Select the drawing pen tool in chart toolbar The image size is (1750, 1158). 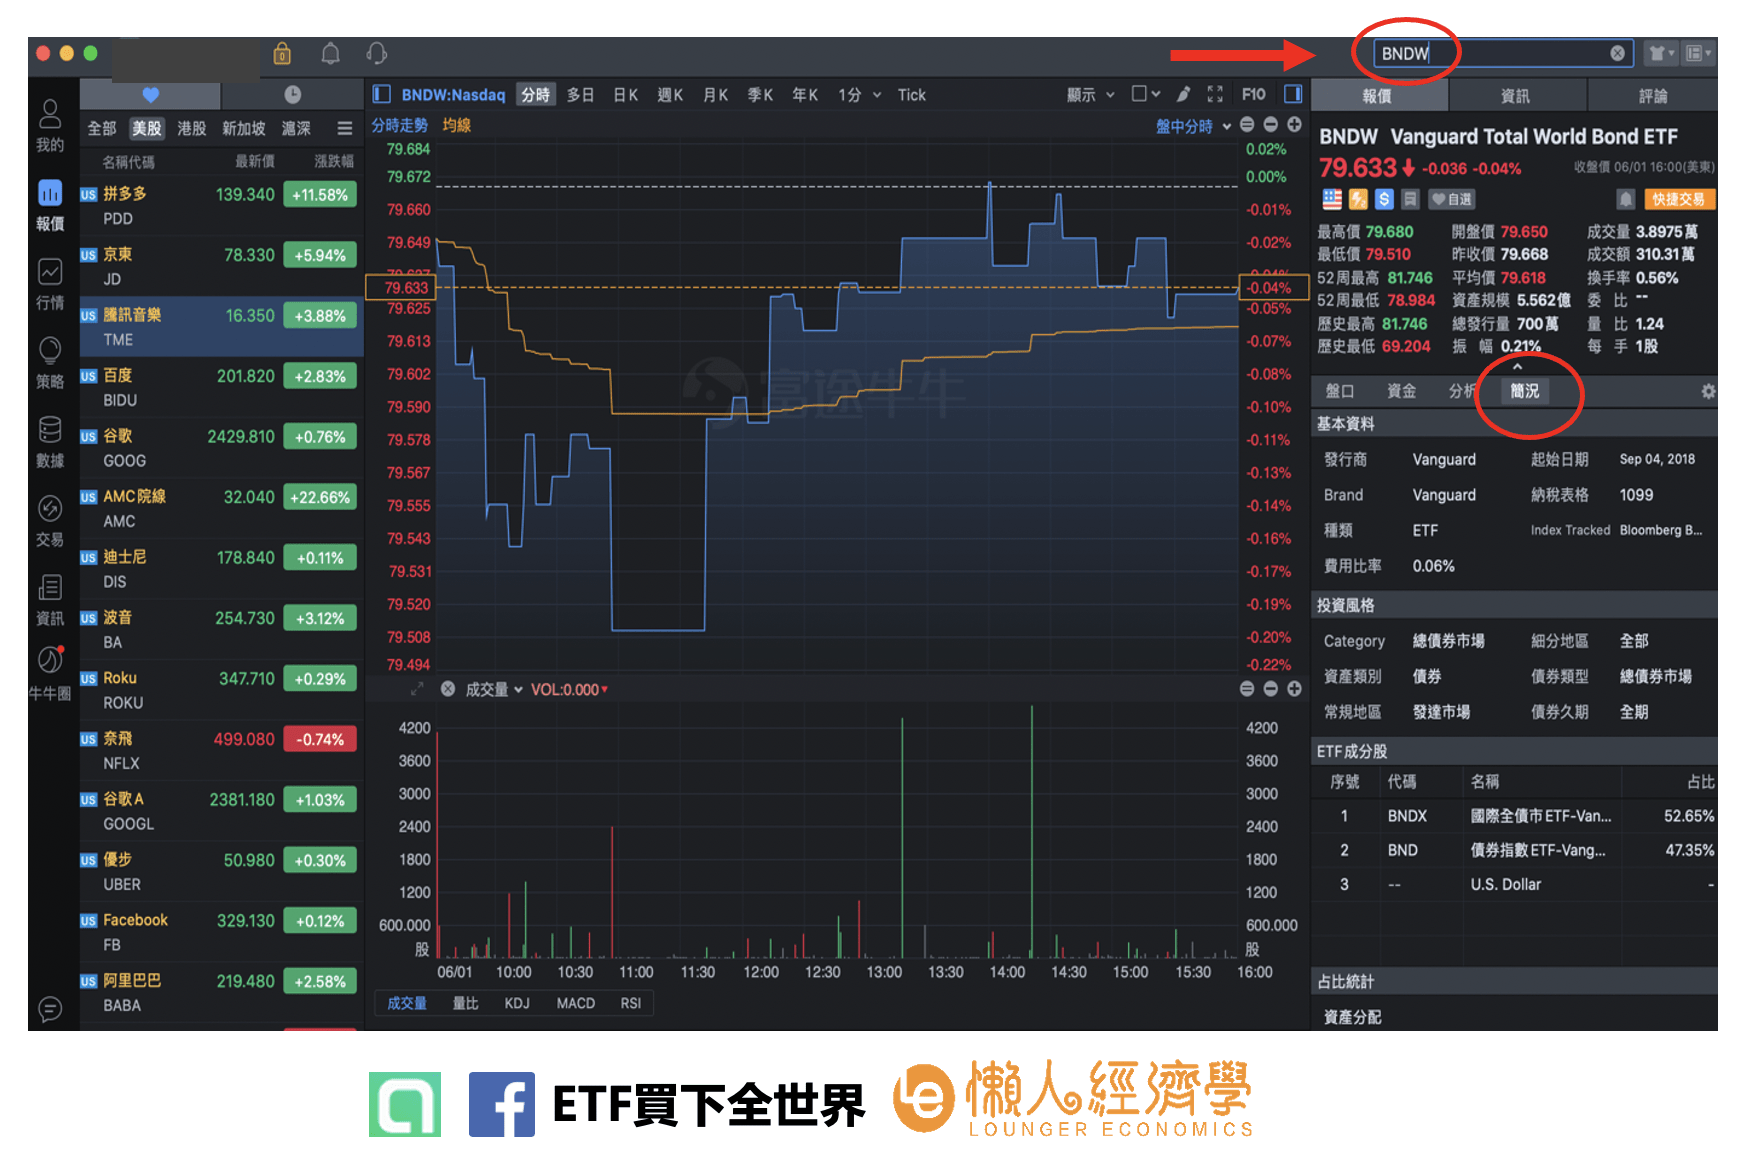tap(1183, 94)
